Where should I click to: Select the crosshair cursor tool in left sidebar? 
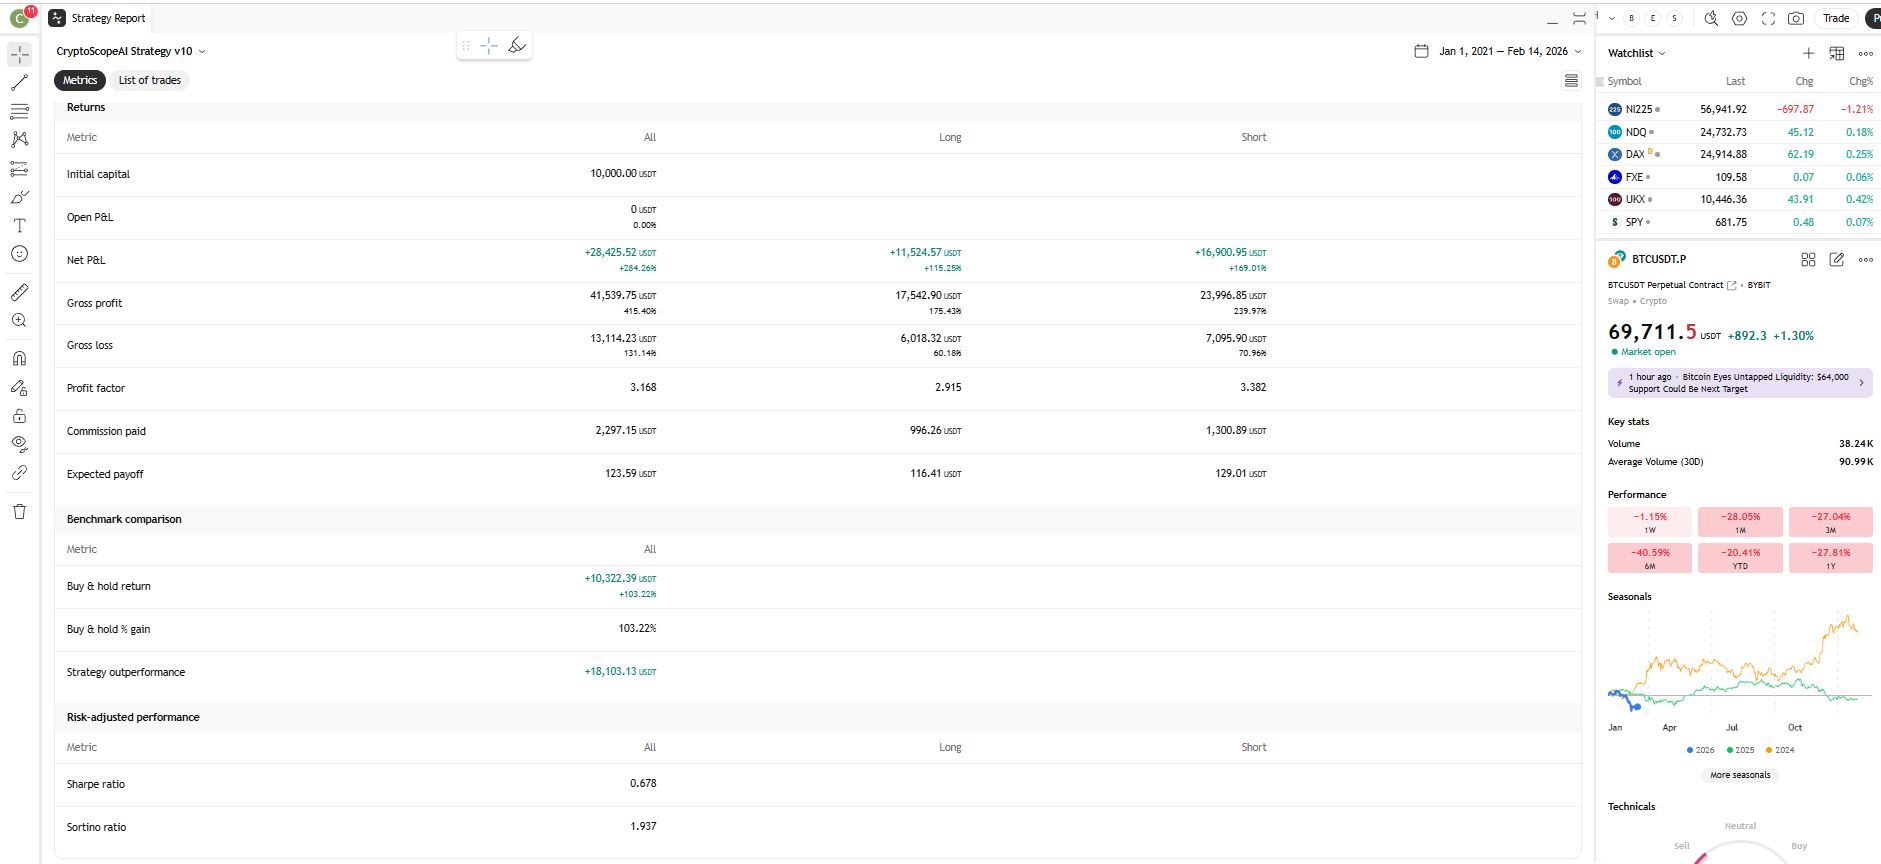point(19,54)
